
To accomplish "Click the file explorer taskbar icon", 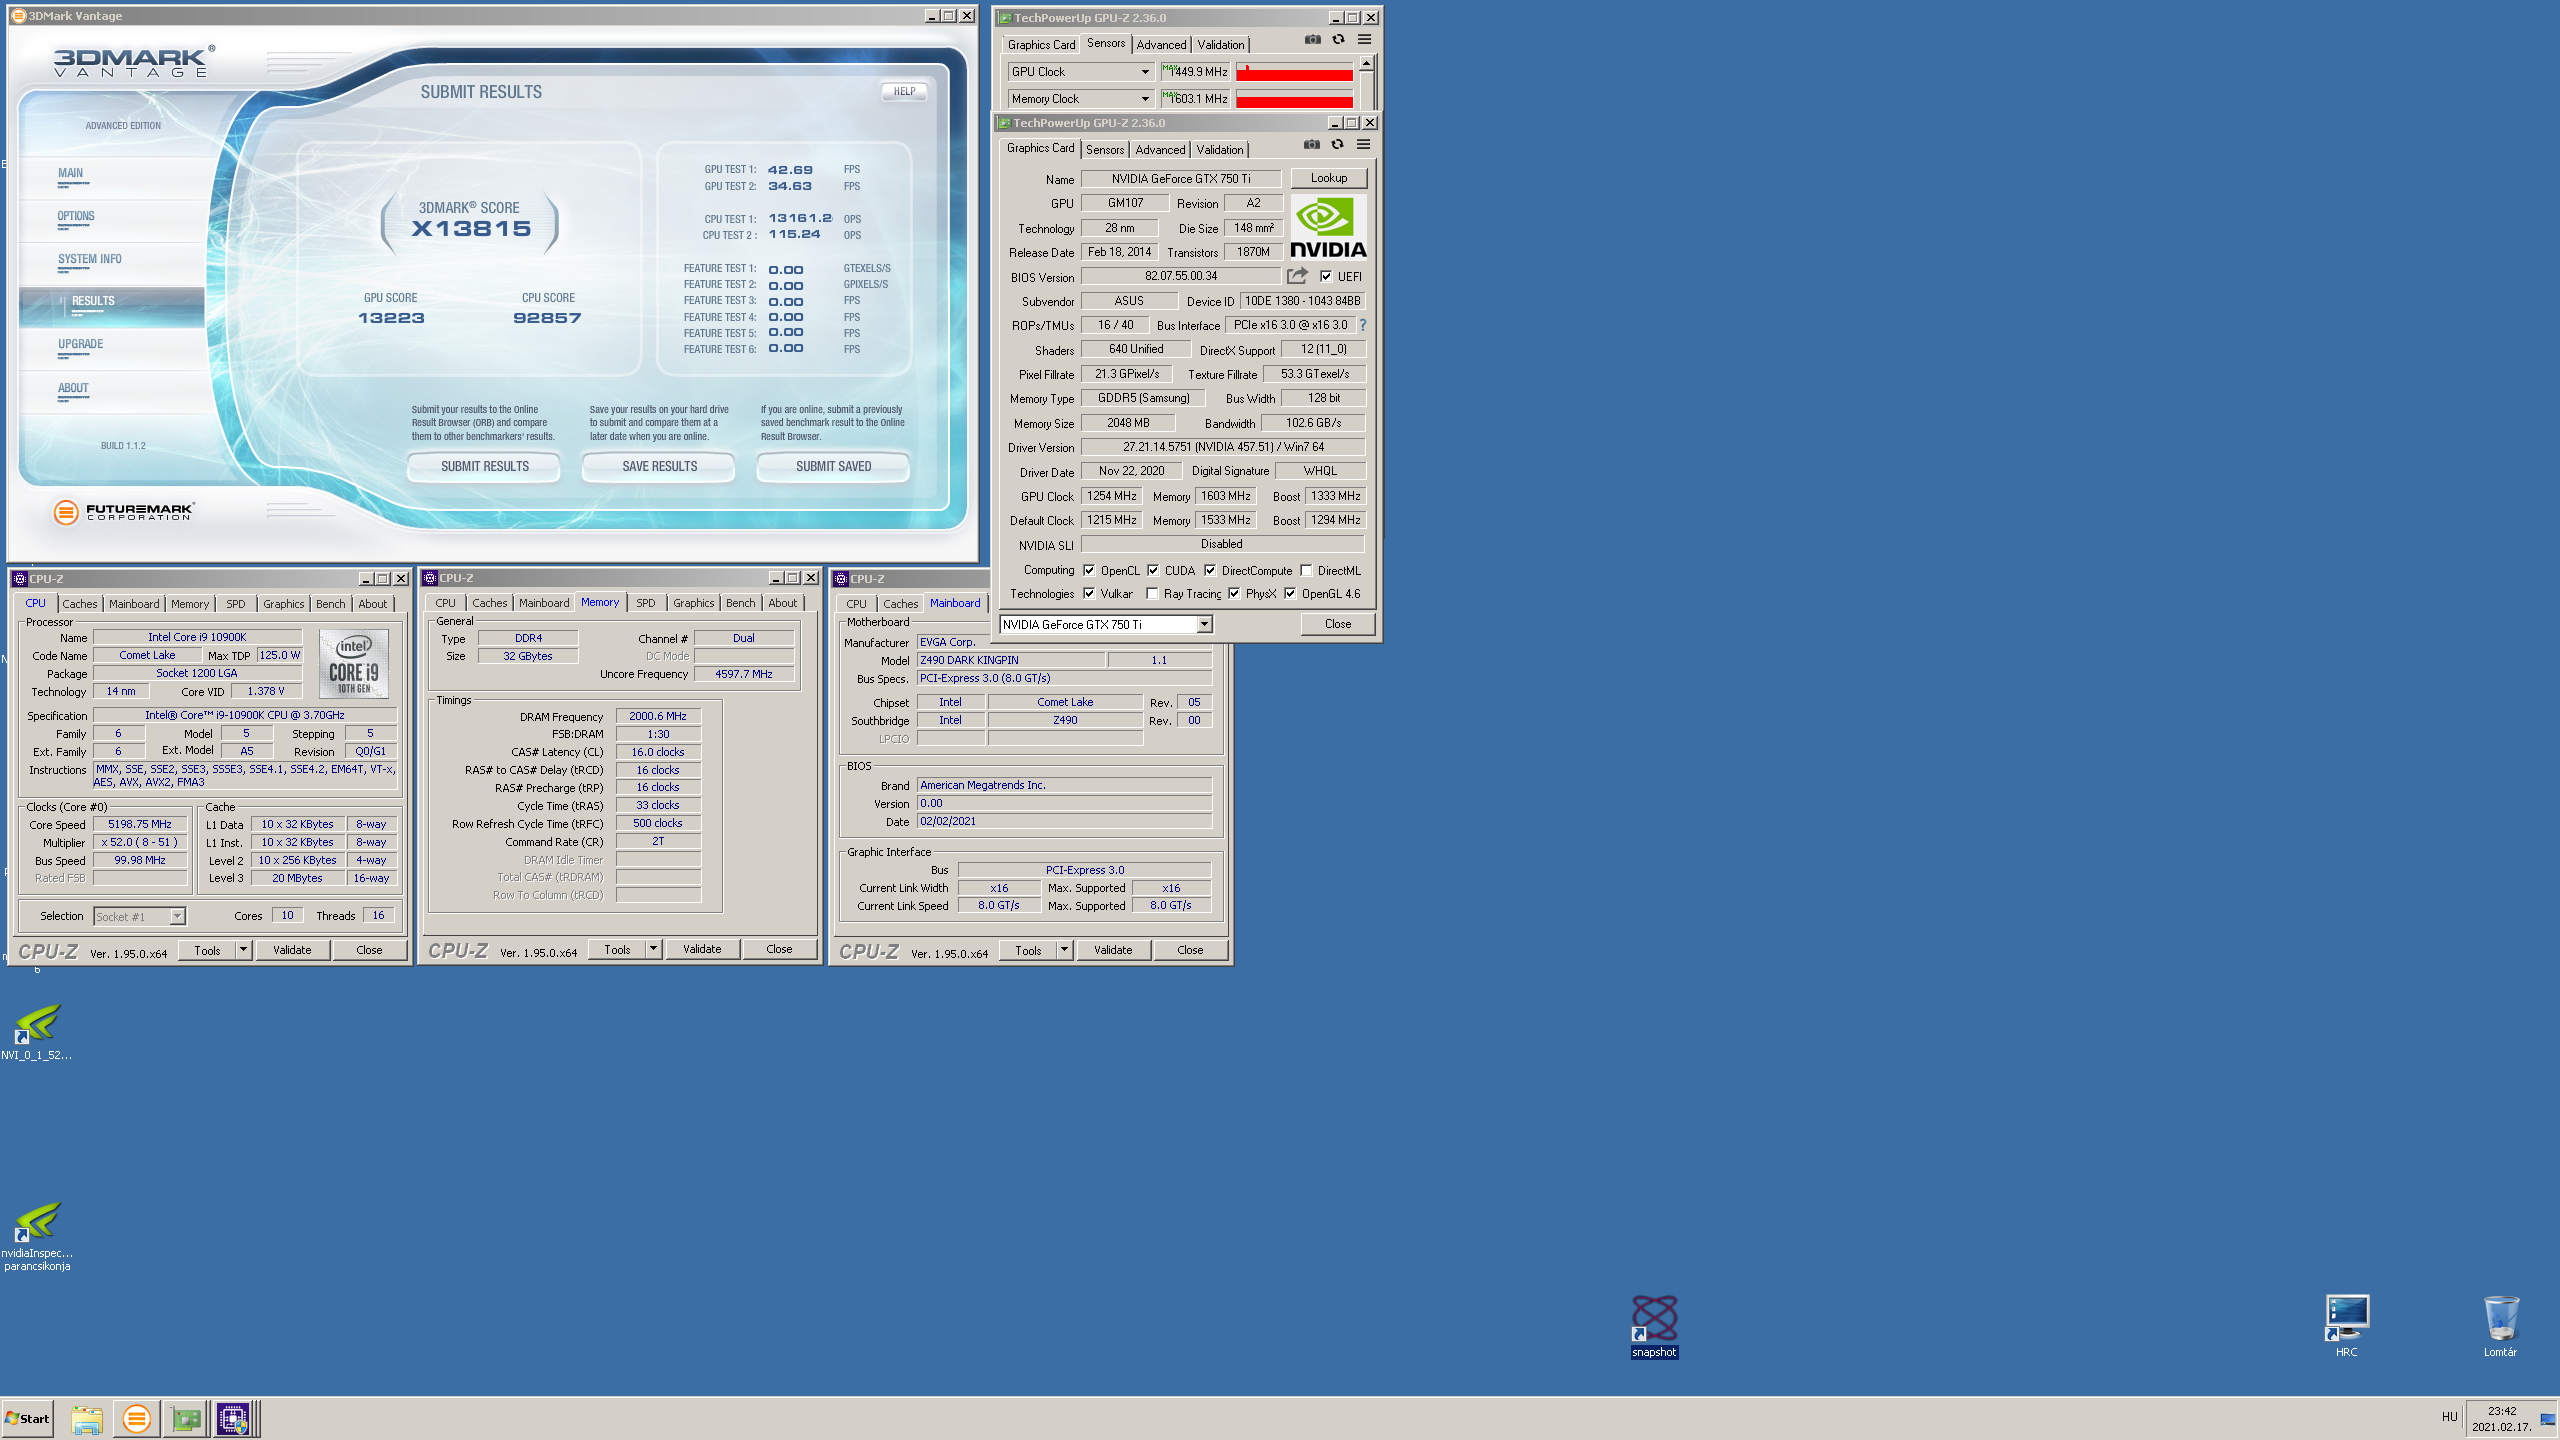I will (87, 1418).
